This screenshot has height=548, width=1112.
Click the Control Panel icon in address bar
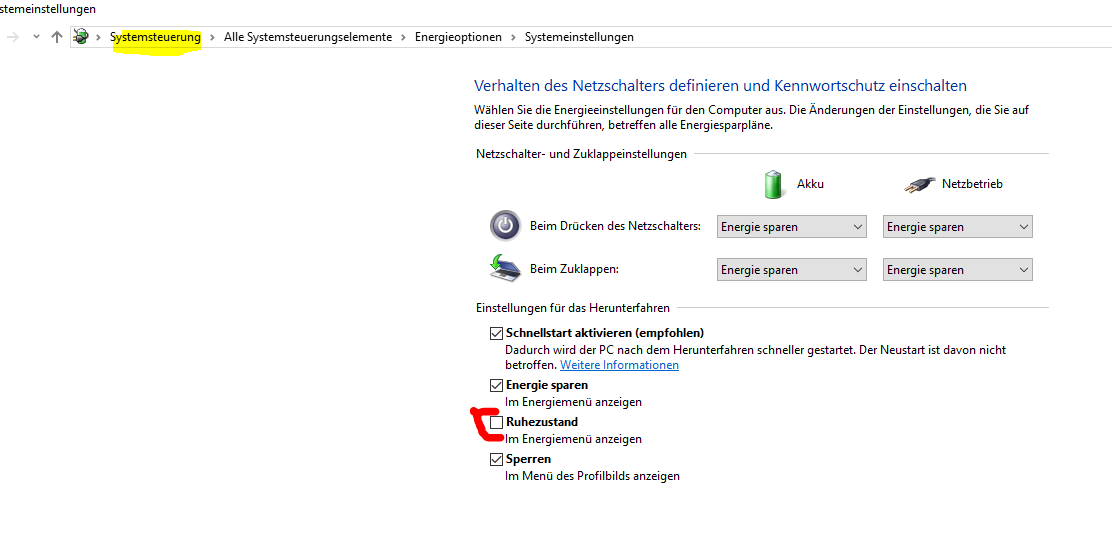point(81,37)
